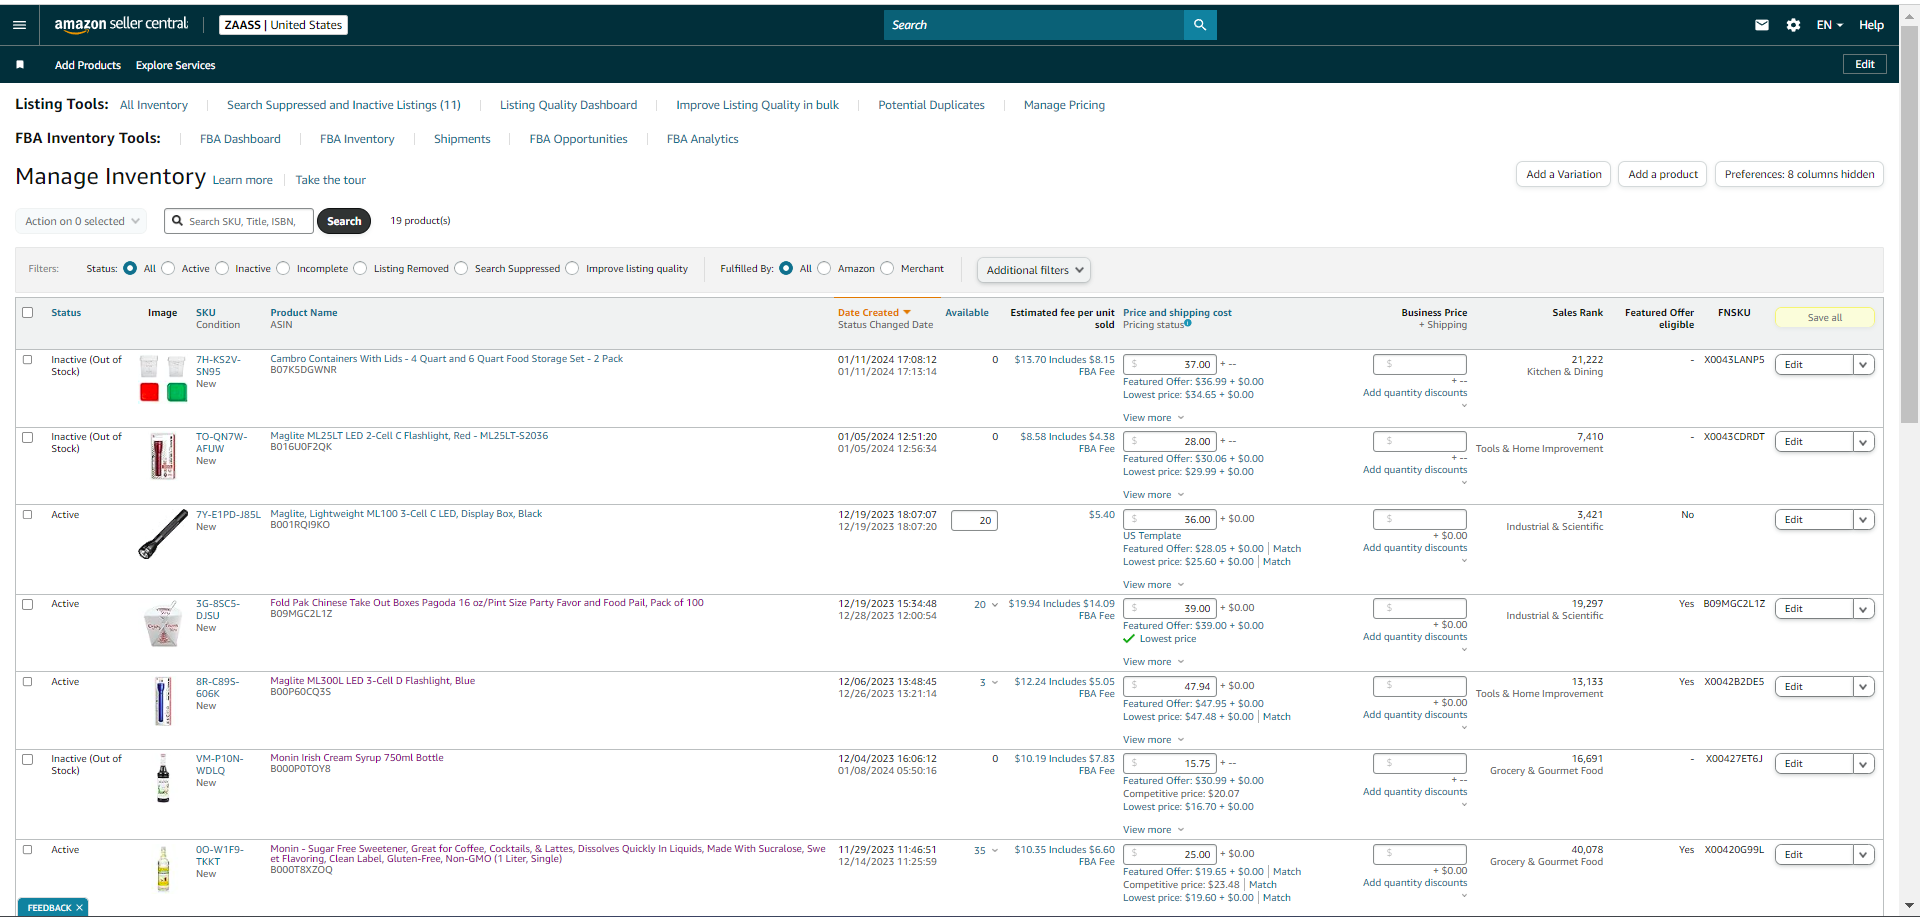This screenshot has height=917, width=1920.
Task: Click the top Search input field
Action: [1034, 25]
